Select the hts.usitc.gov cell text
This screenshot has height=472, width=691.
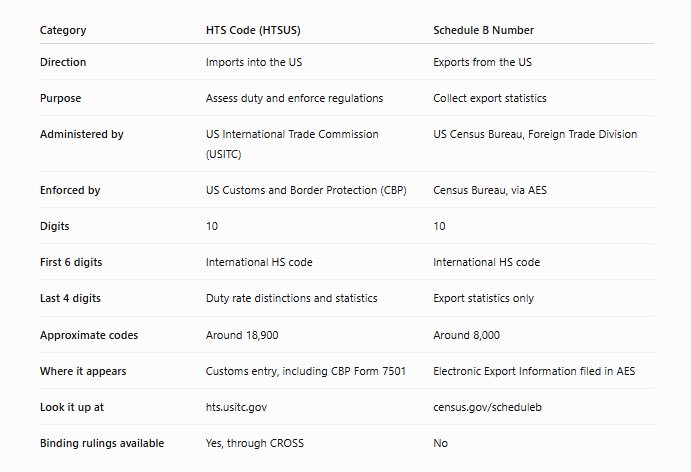(x=236, y=407)
